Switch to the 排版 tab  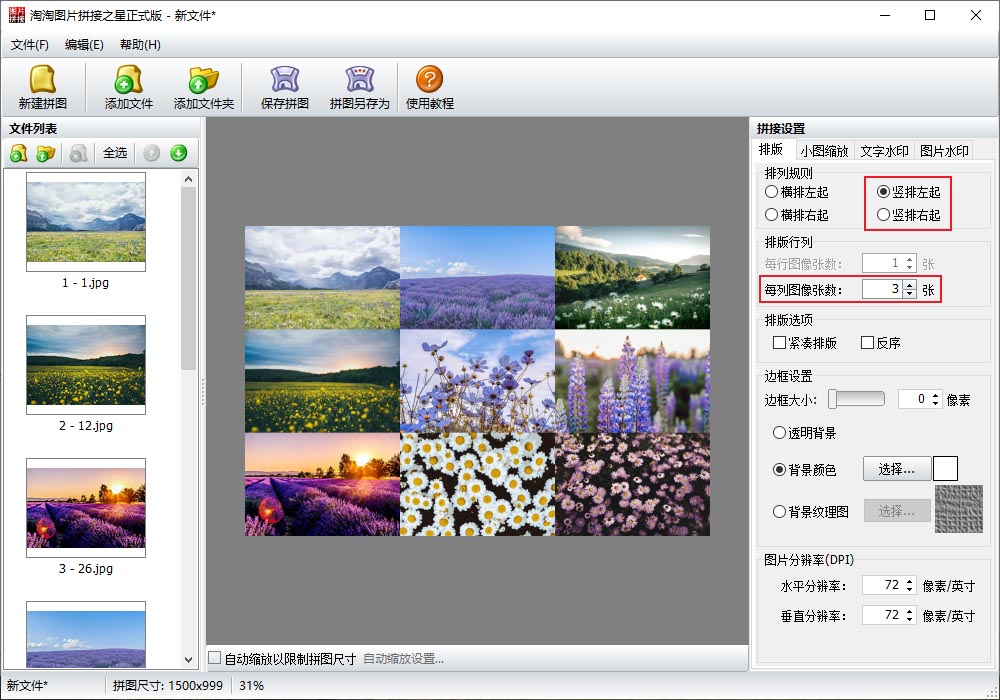[771, 150]
